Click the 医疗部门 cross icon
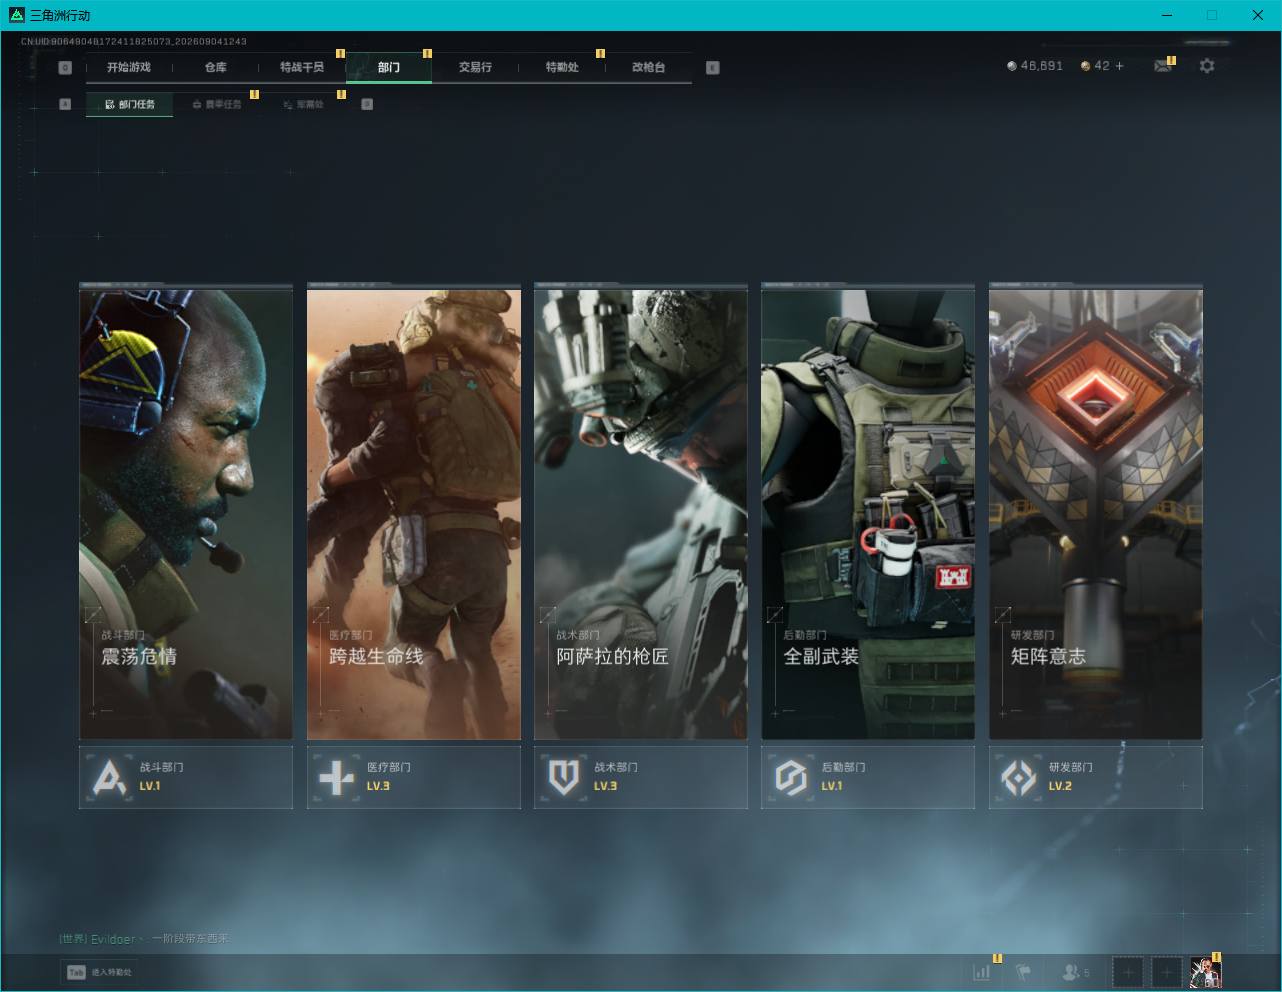The image size is (1282, 992). 336,777
